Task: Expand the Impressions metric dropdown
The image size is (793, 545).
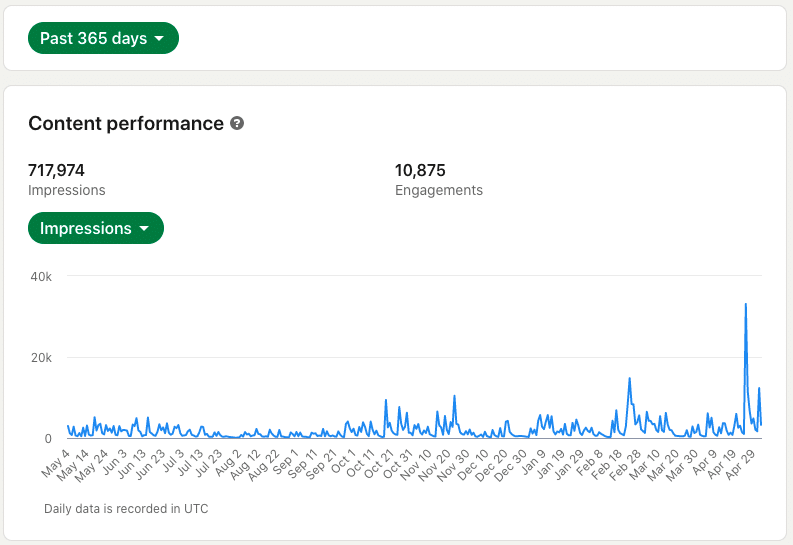Action: (95, 228)
